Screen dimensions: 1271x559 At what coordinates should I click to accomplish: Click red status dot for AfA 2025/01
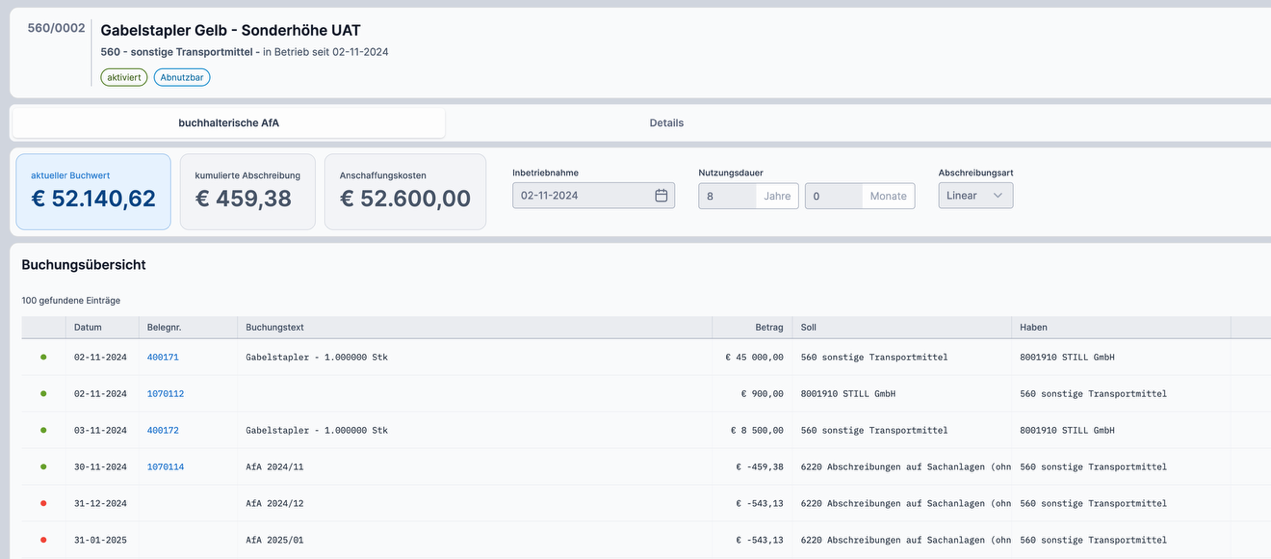tap(43, 541)
